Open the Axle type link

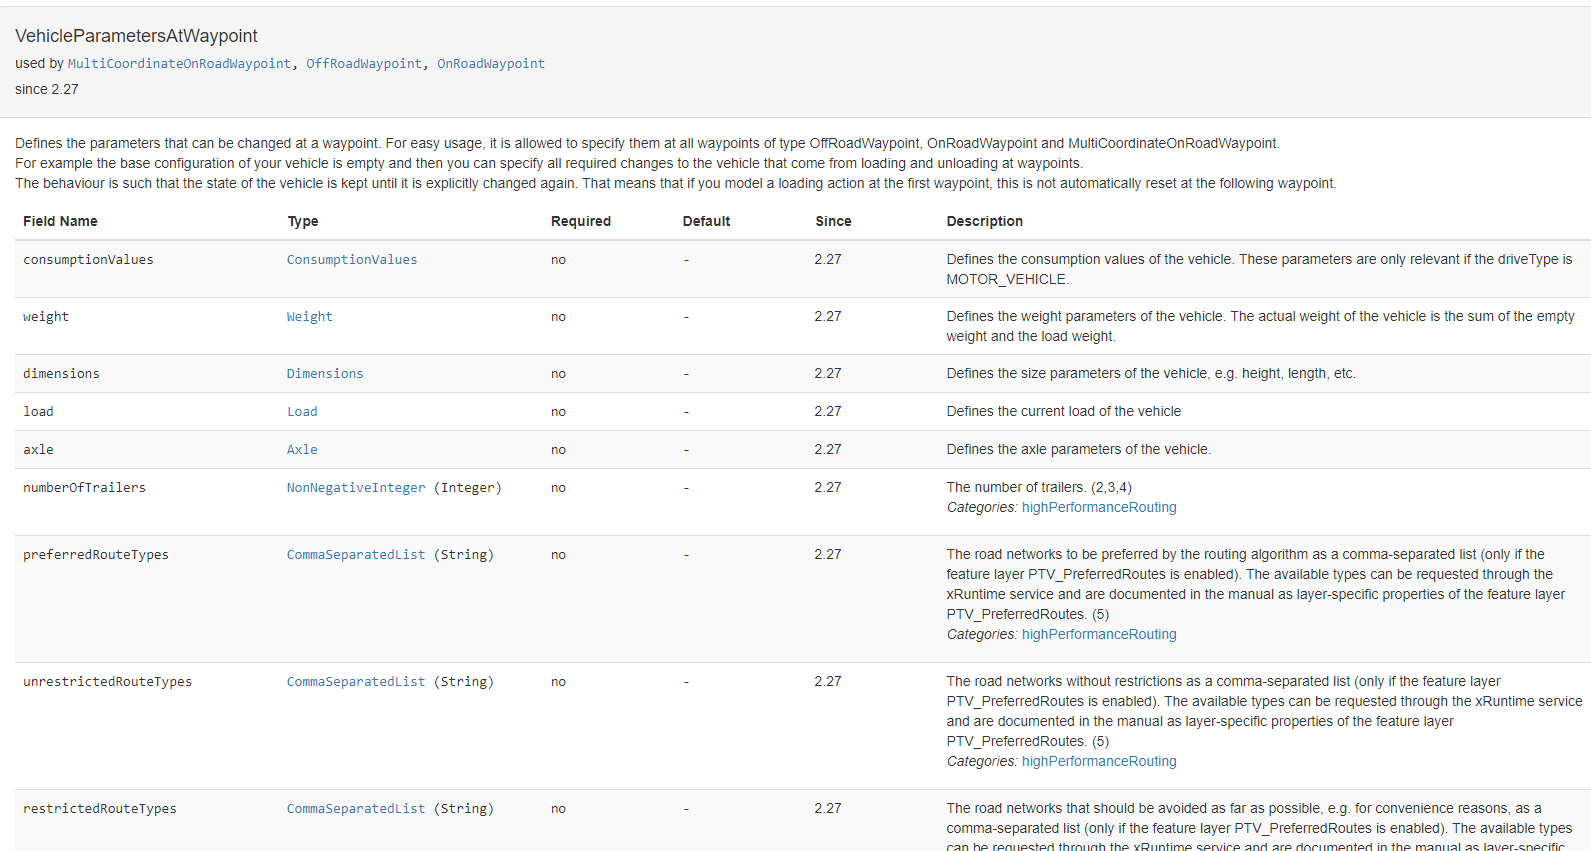(302, 450)
